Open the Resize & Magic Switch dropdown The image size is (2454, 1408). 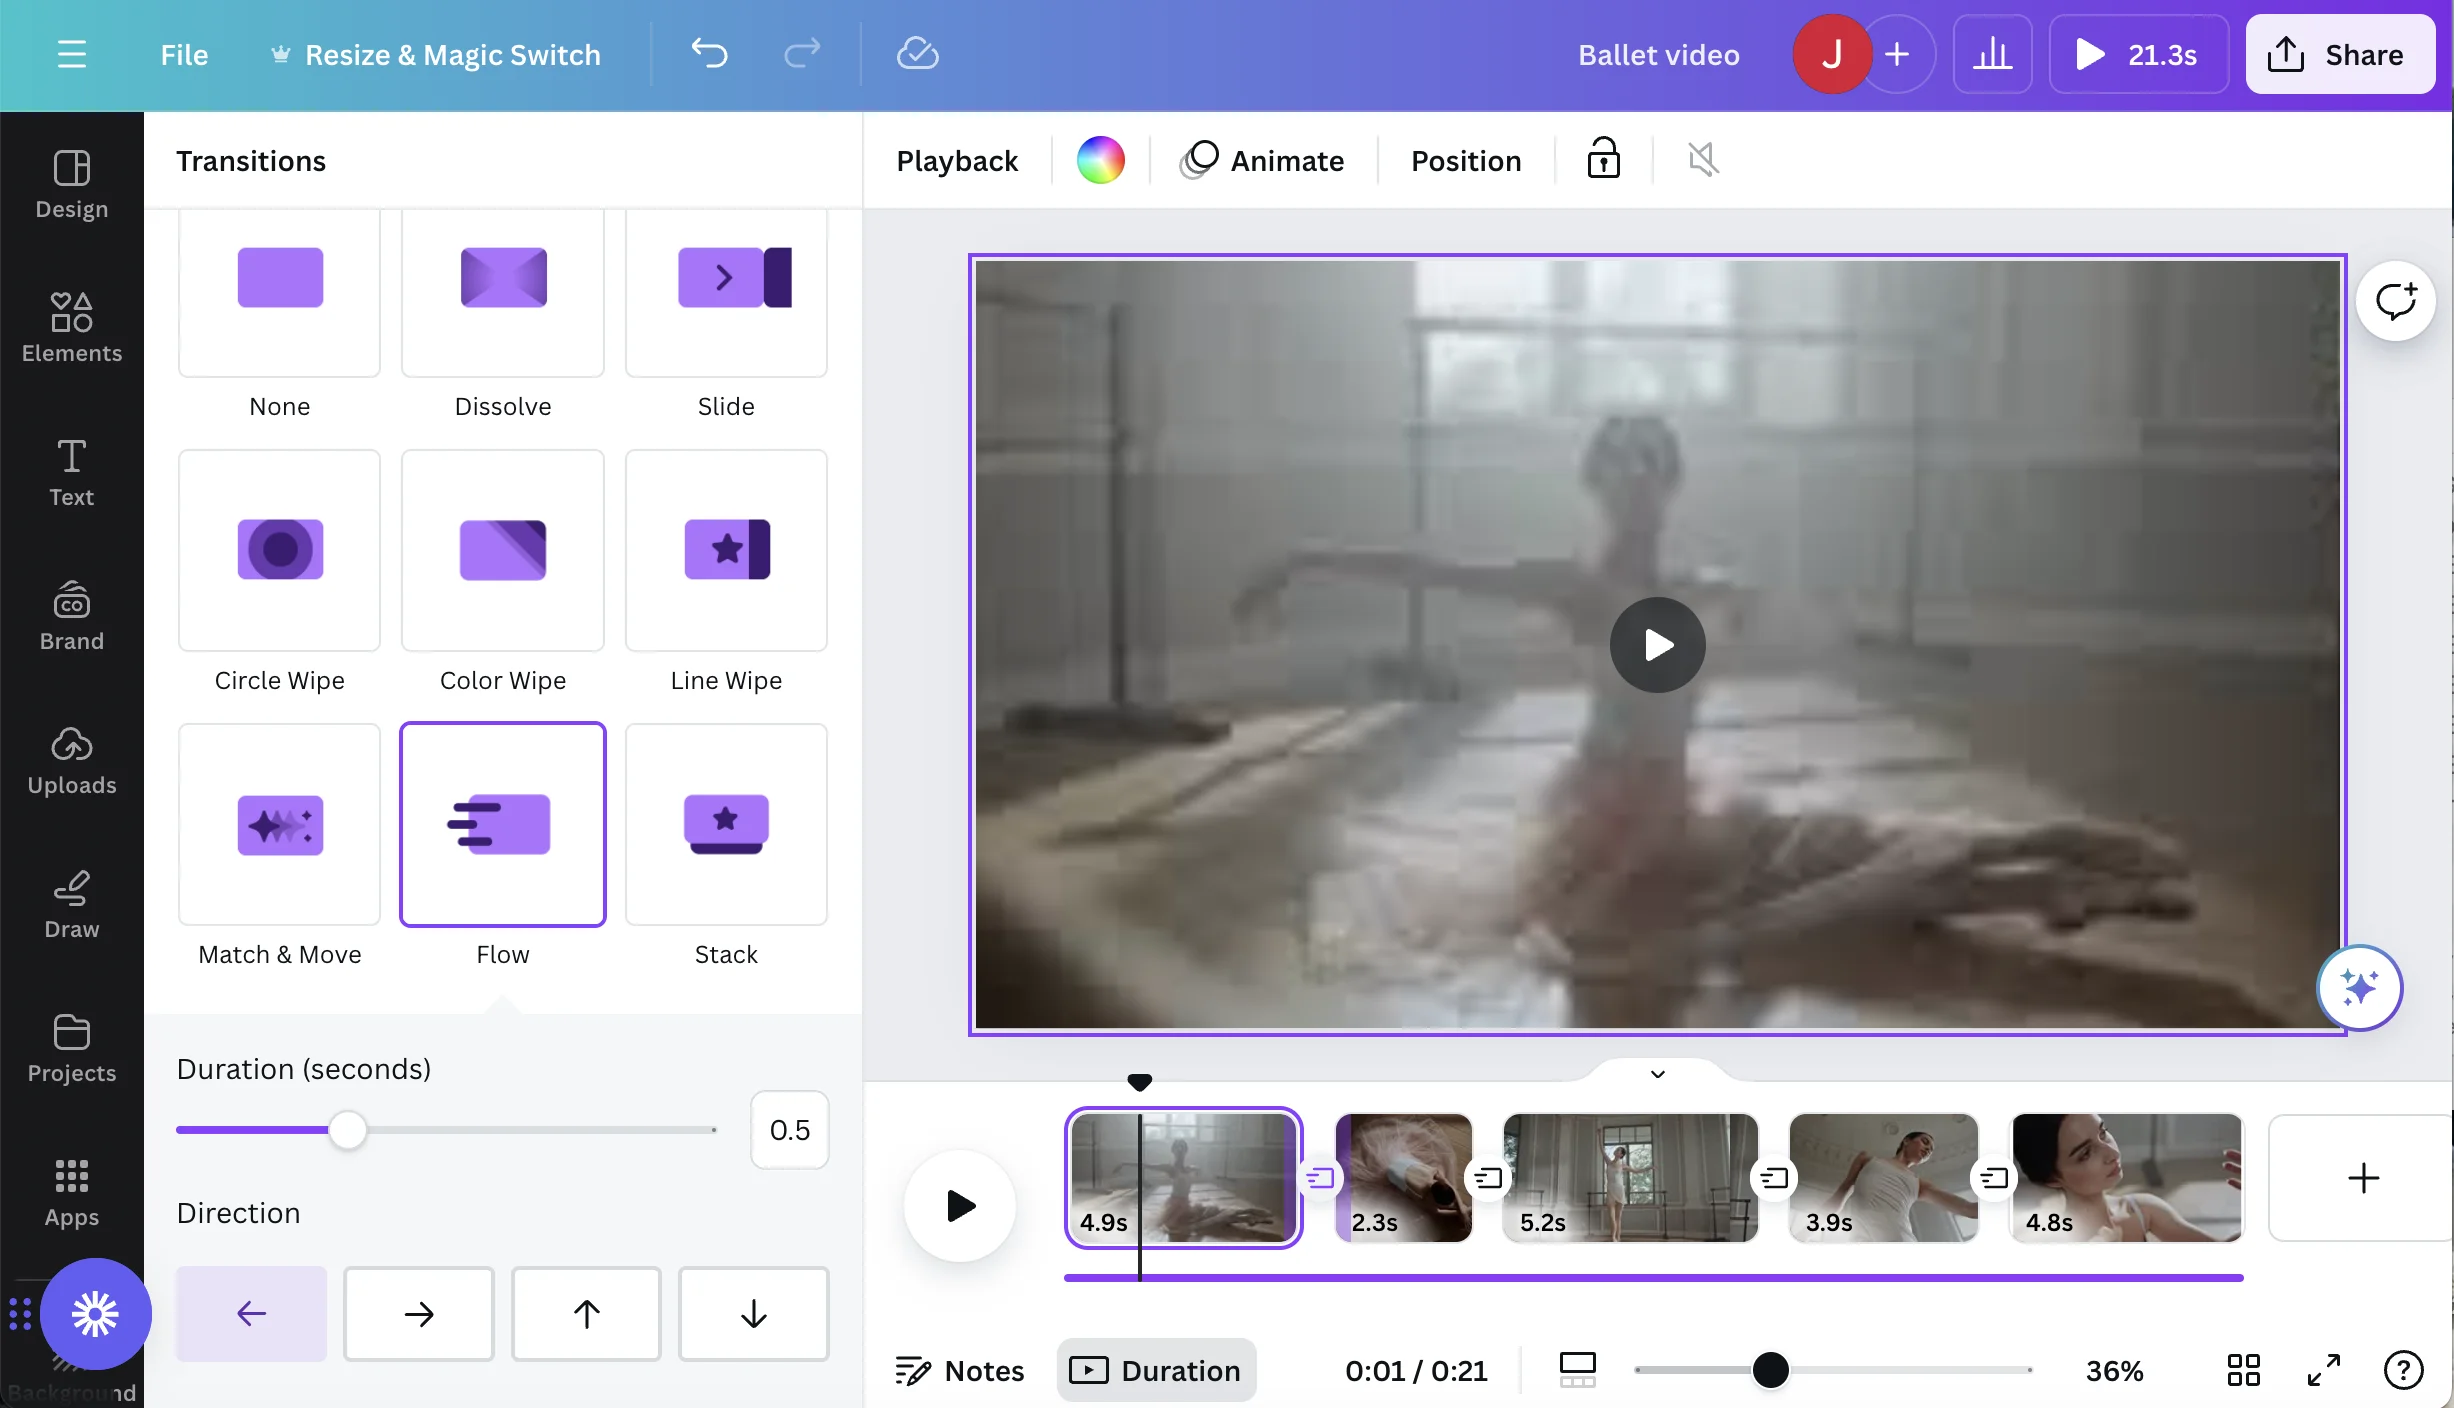[436, 54]
